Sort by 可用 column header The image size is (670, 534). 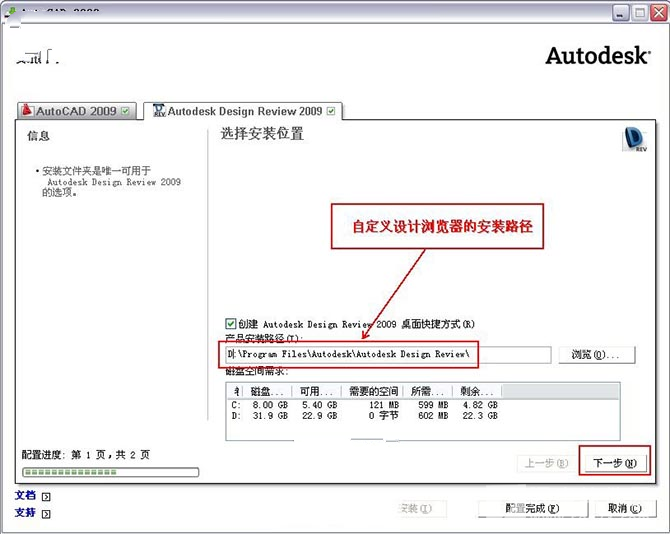(x=316, y=391)
